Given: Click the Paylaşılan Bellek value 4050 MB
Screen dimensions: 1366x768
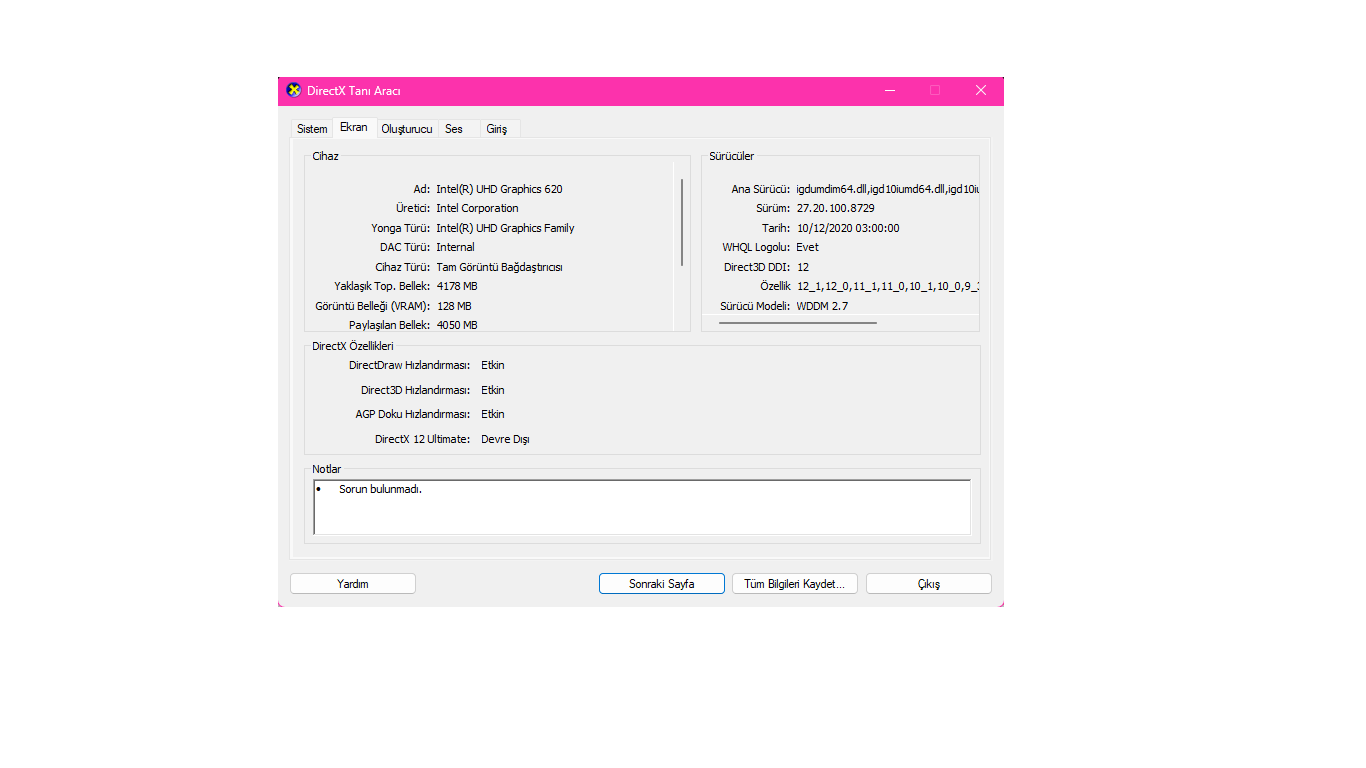Looking at the screenshot, I should point(457,325).
